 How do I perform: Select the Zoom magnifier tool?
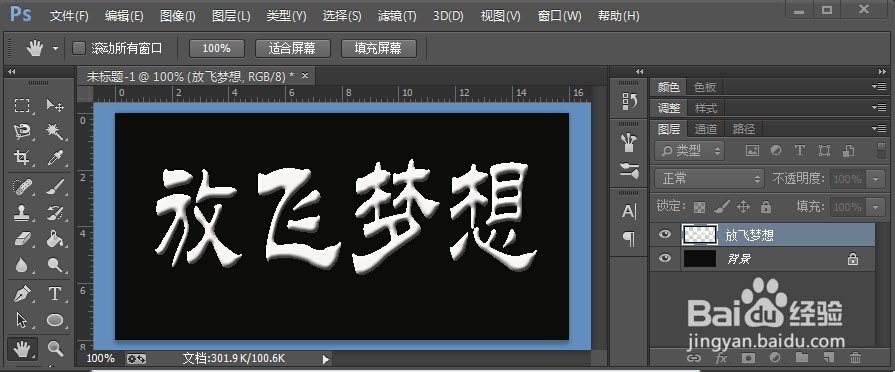point(55,348)
